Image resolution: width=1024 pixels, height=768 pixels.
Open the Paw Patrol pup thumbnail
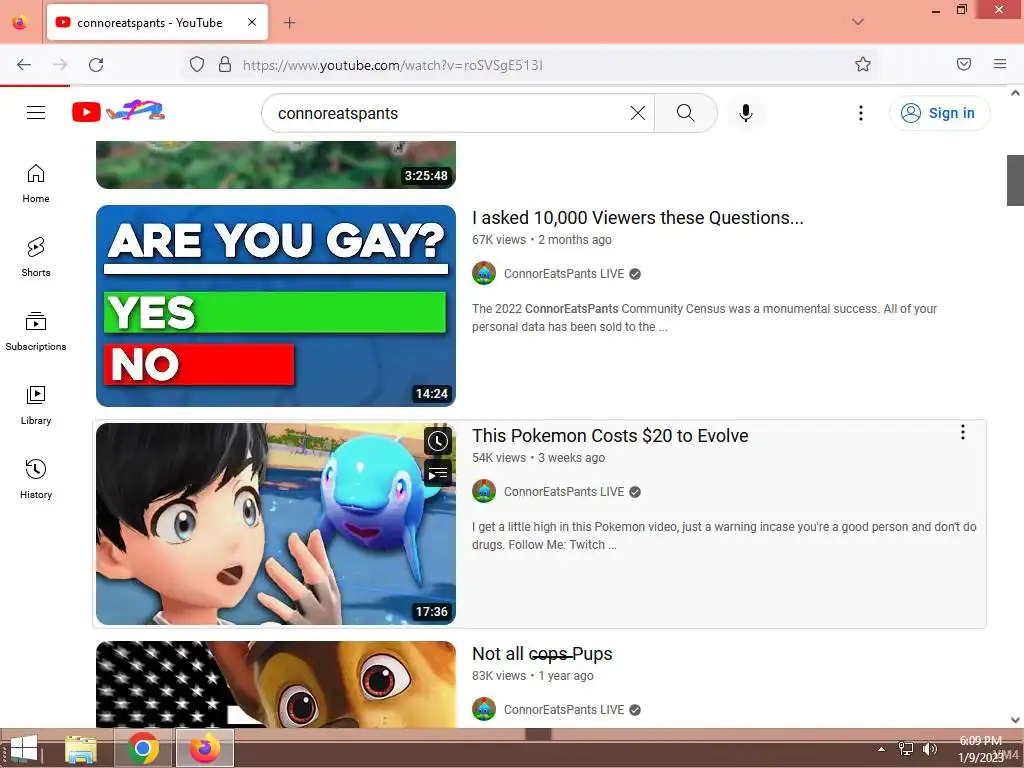click(x=276, y=684)
